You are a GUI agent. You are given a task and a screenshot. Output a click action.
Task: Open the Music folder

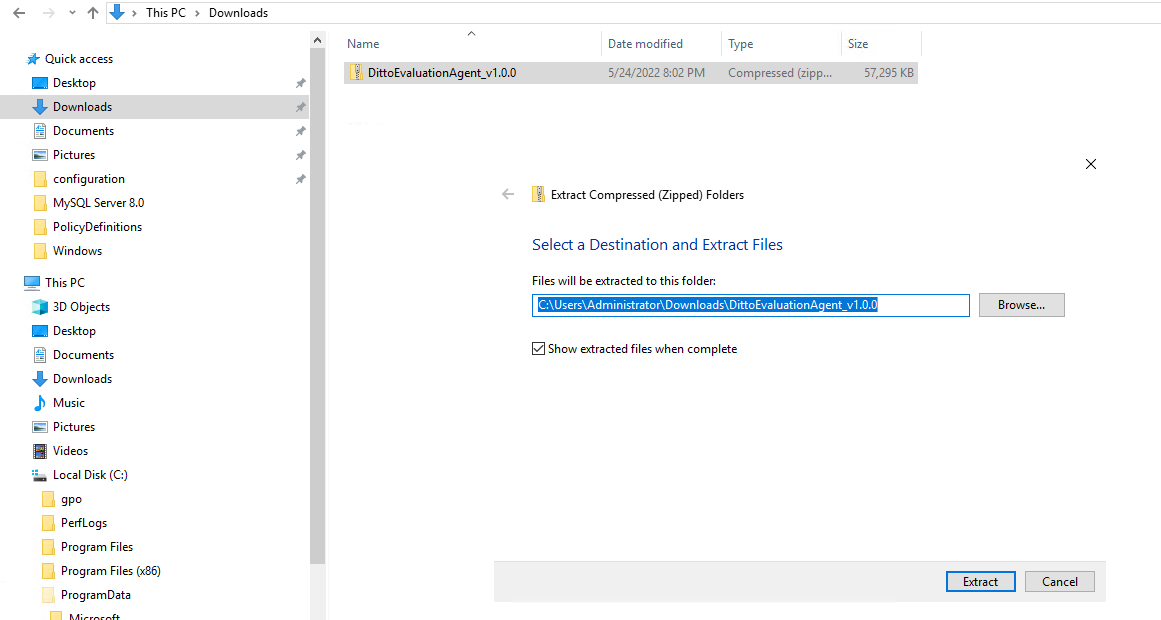pos(68,402)
